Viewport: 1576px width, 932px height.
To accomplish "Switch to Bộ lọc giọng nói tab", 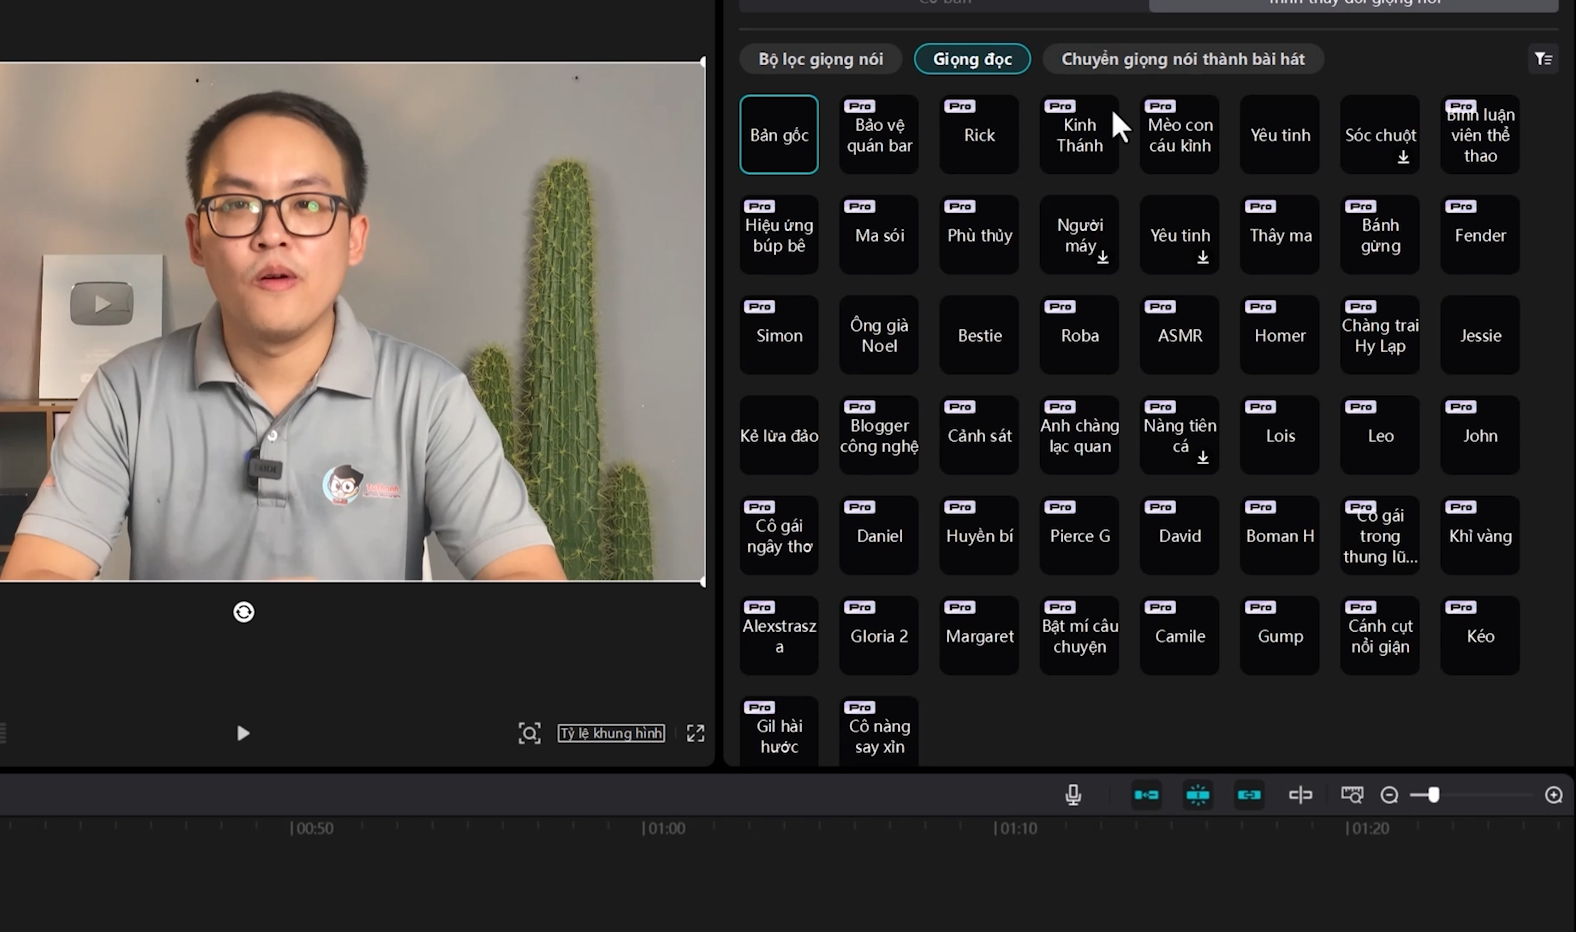I will tap(820, 59).
